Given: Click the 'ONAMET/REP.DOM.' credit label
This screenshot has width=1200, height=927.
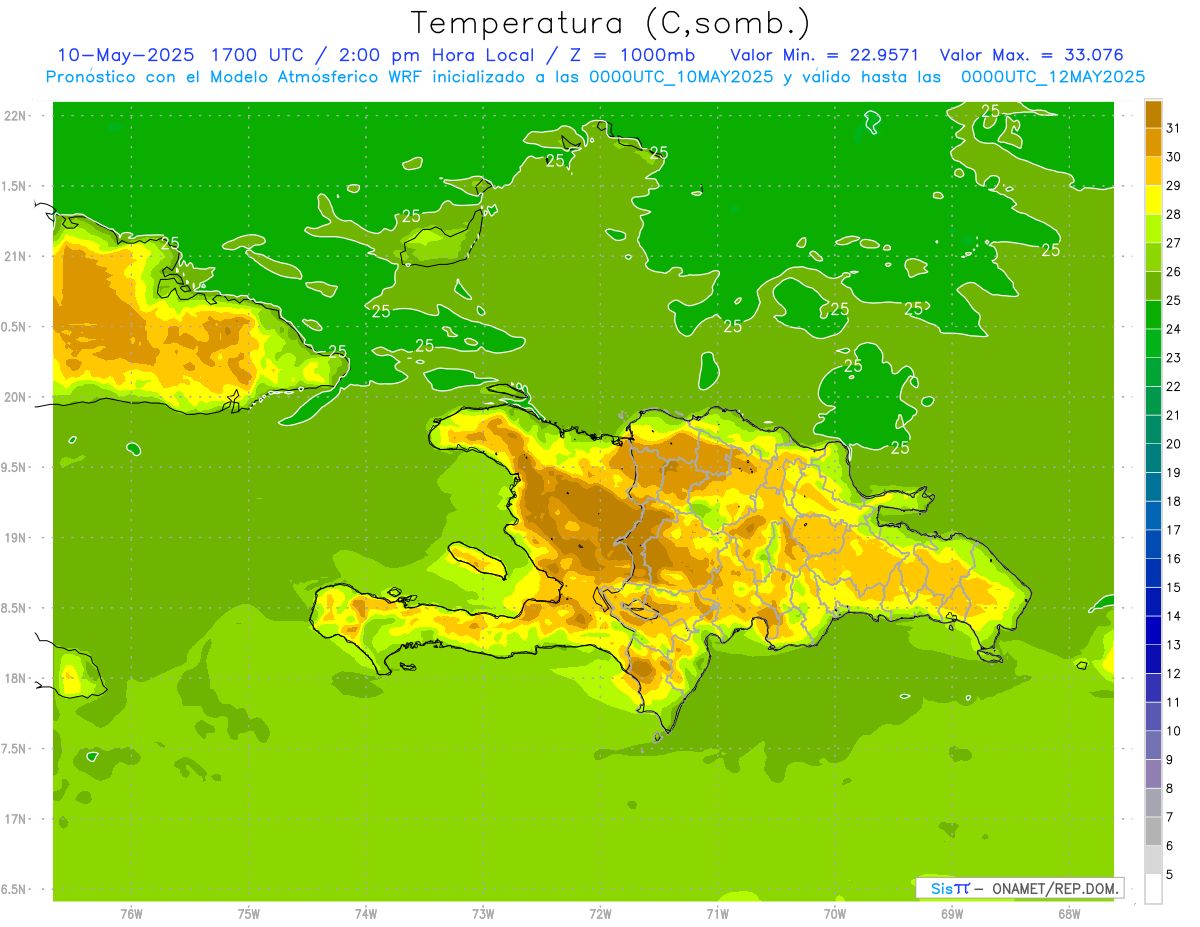Looking at the screenshot, I should tap(1056, 888).
